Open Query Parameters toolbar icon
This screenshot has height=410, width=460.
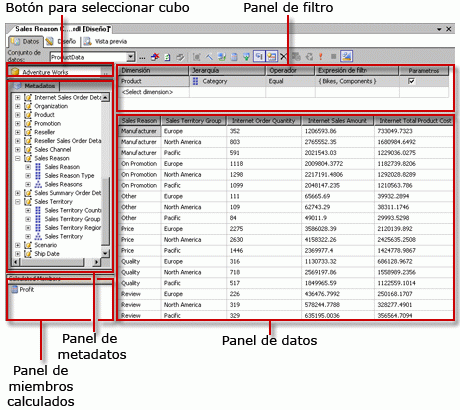296,57
